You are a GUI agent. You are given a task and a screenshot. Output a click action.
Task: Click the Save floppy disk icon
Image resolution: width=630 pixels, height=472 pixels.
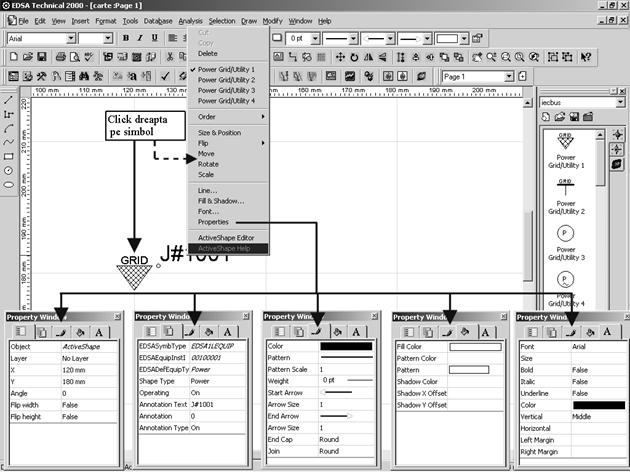pos(43,57)
